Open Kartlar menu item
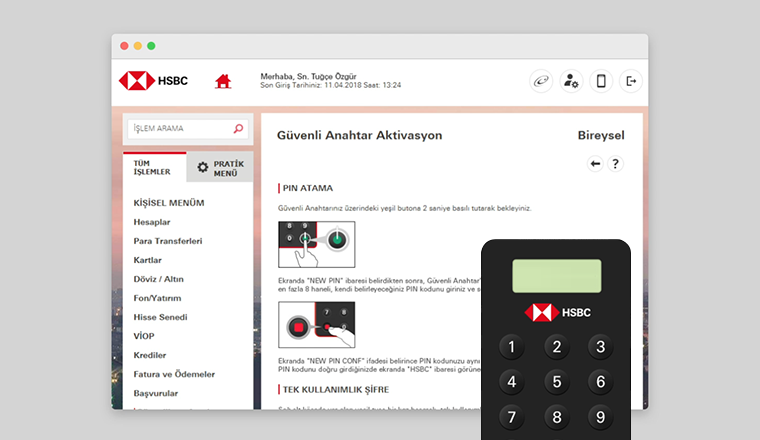This screenshot has height=440, width=760. [x=147, y=260]
